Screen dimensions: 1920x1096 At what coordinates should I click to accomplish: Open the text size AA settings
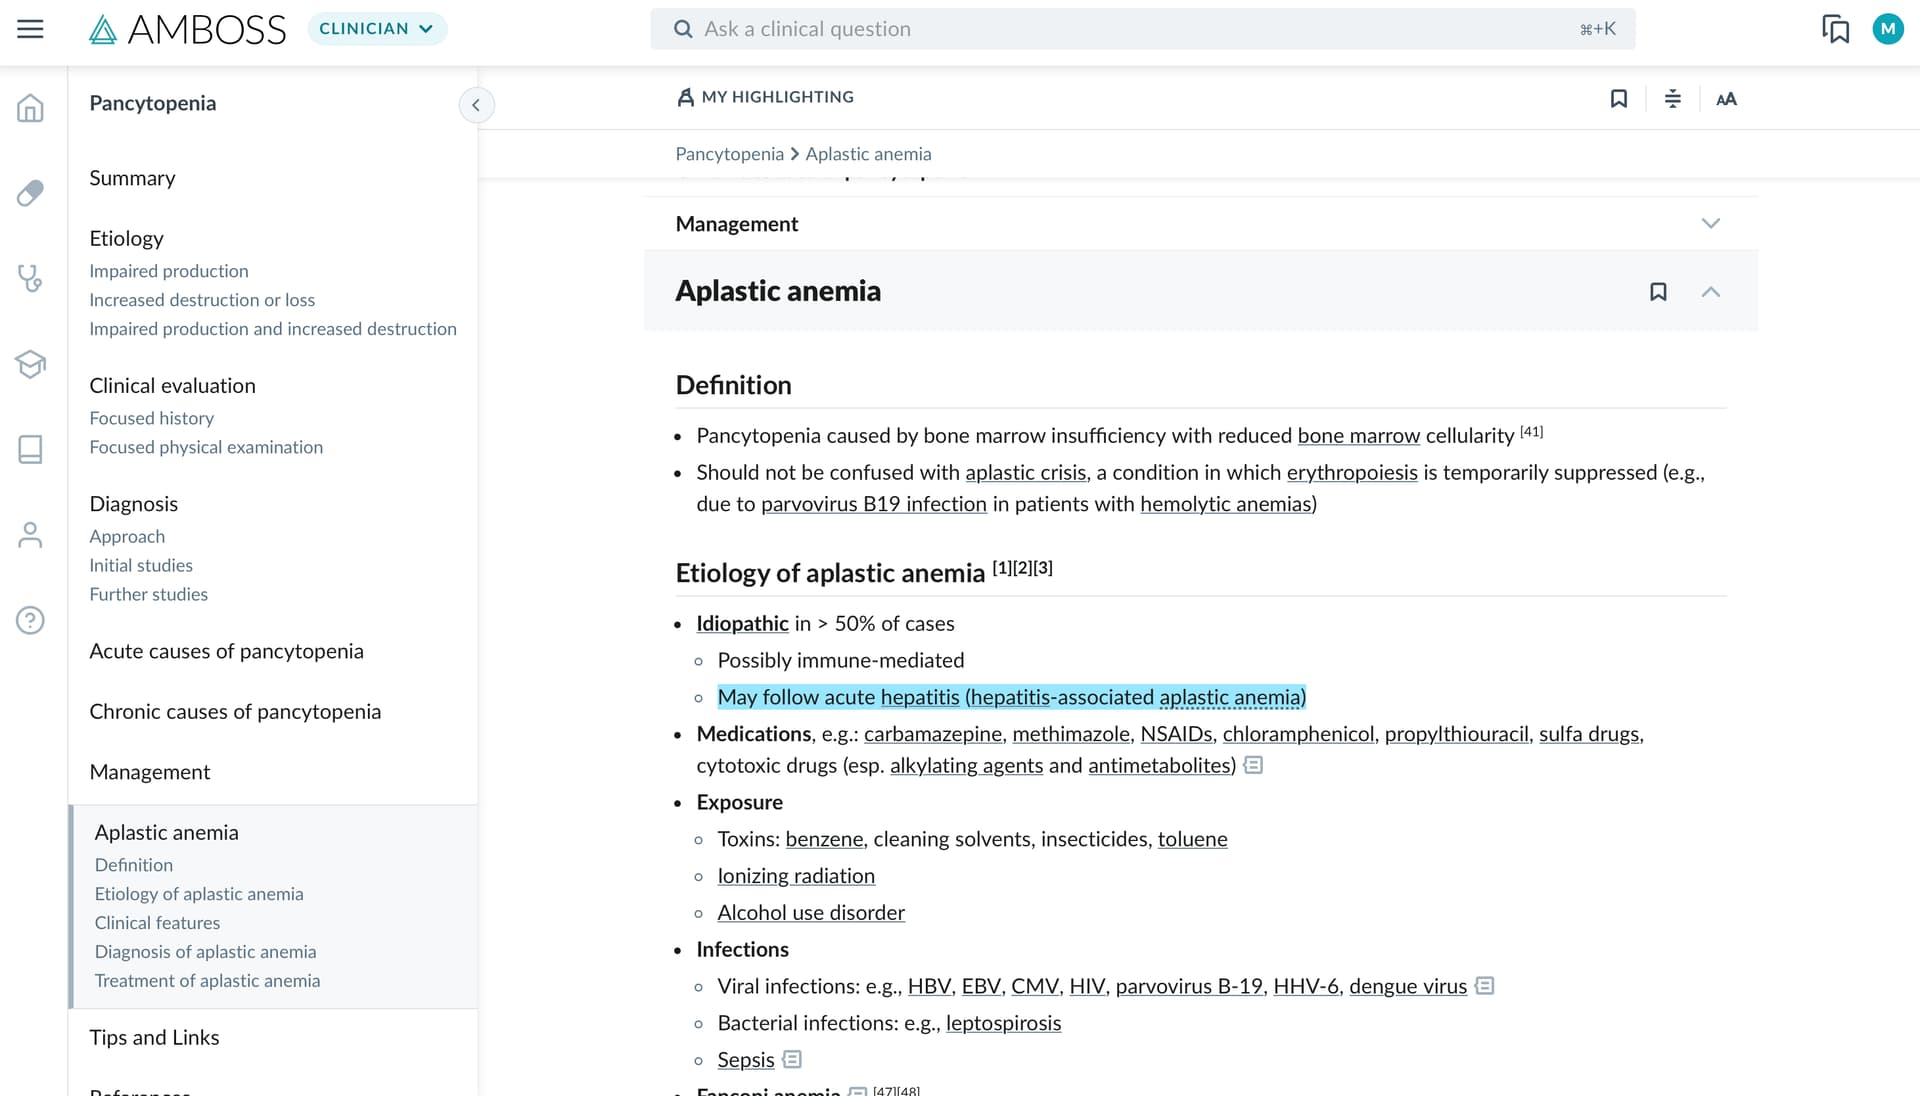(x=1726, y=99)
